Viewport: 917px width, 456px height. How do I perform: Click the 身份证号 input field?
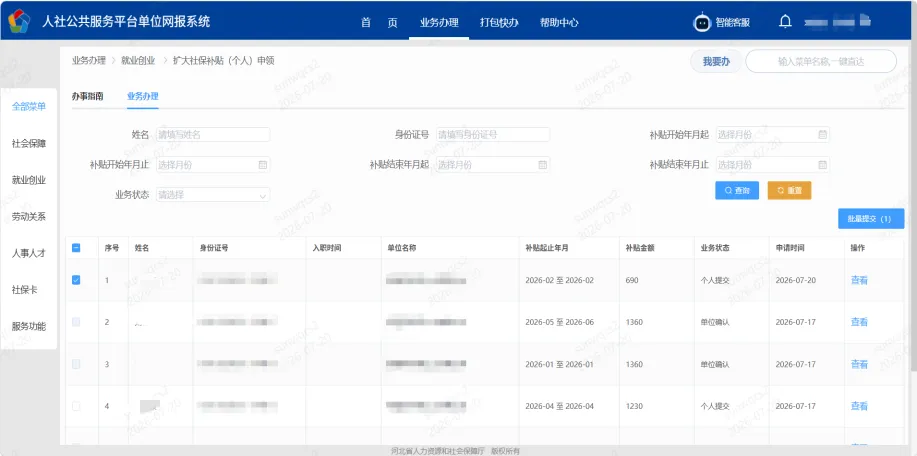tap(493, 134)
